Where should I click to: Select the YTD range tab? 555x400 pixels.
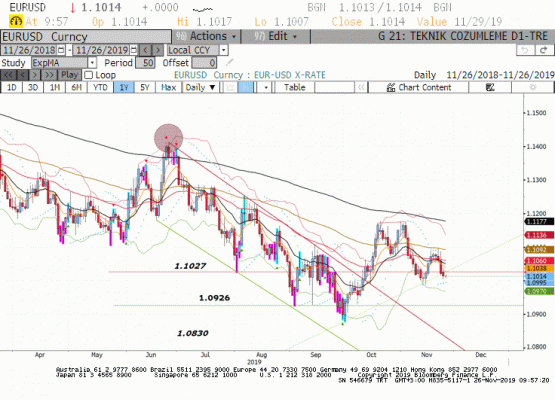pos(100,87)
